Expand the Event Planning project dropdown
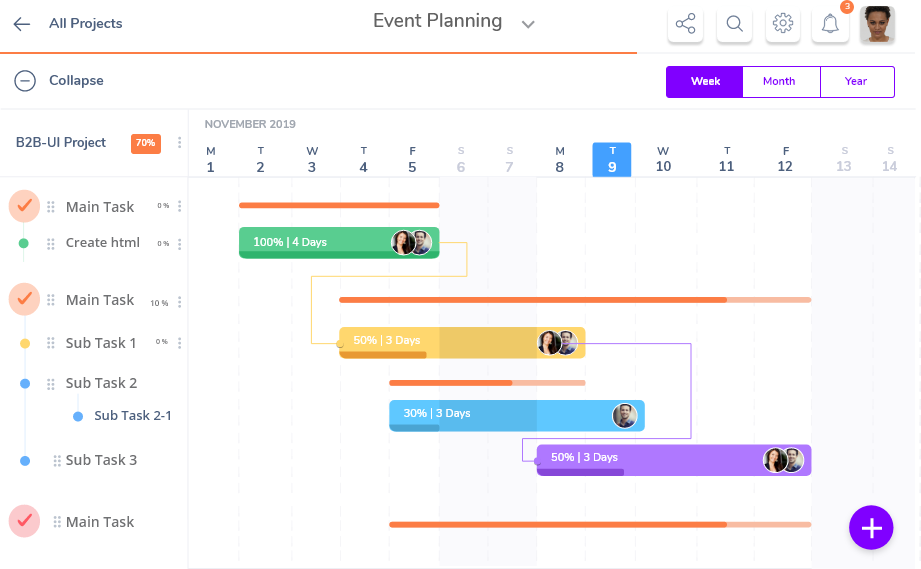 pos(528,24)
